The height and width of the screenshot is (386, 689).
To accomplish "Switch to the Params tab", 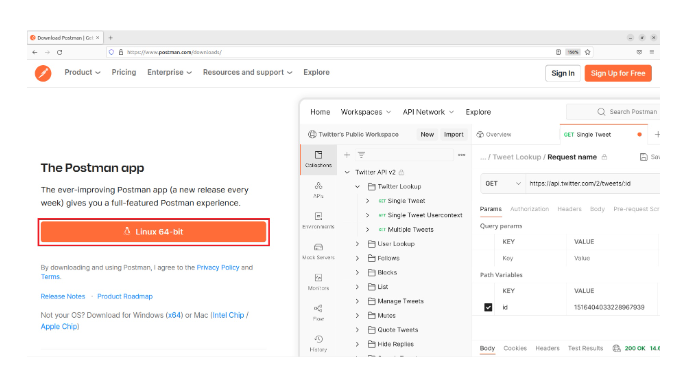I will (x=490, y=209).
